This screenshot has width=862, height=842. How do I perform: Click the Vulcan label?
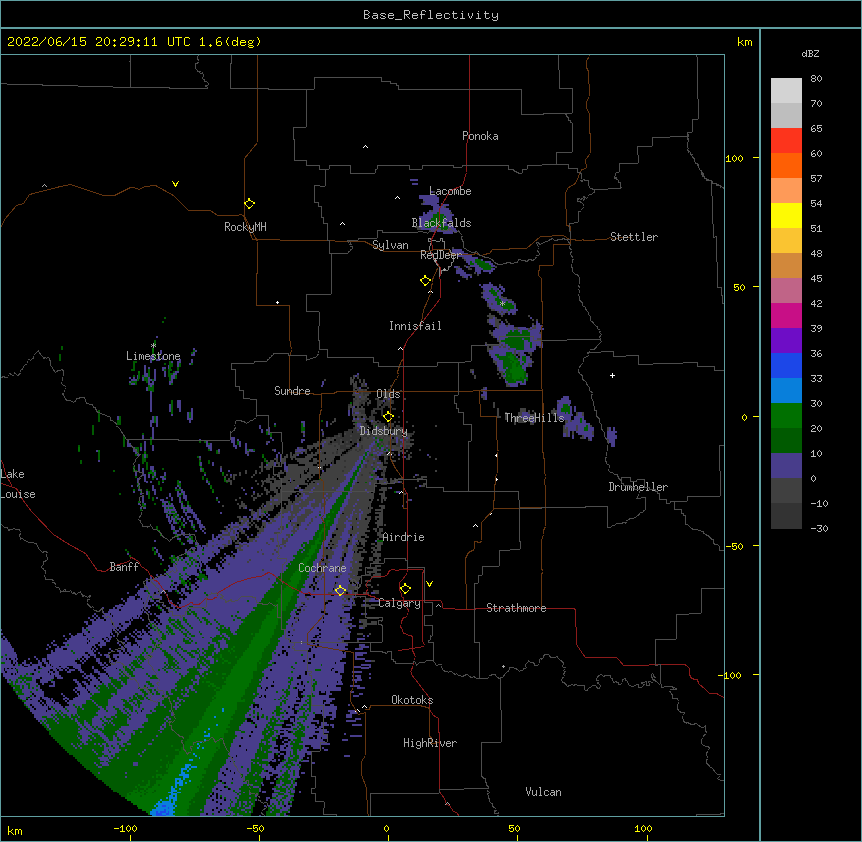[543, 792]
